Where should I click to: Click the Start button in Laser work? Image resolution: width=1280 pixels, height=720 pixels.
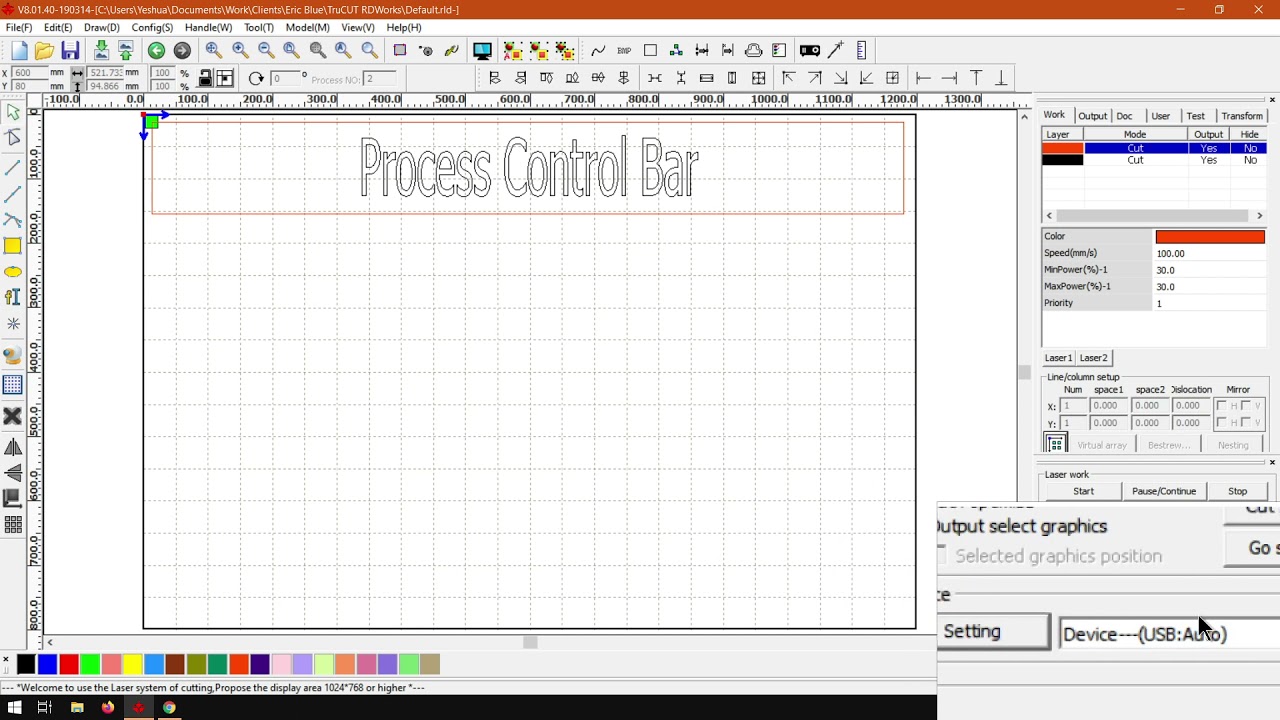click(x=1083, y=491)
